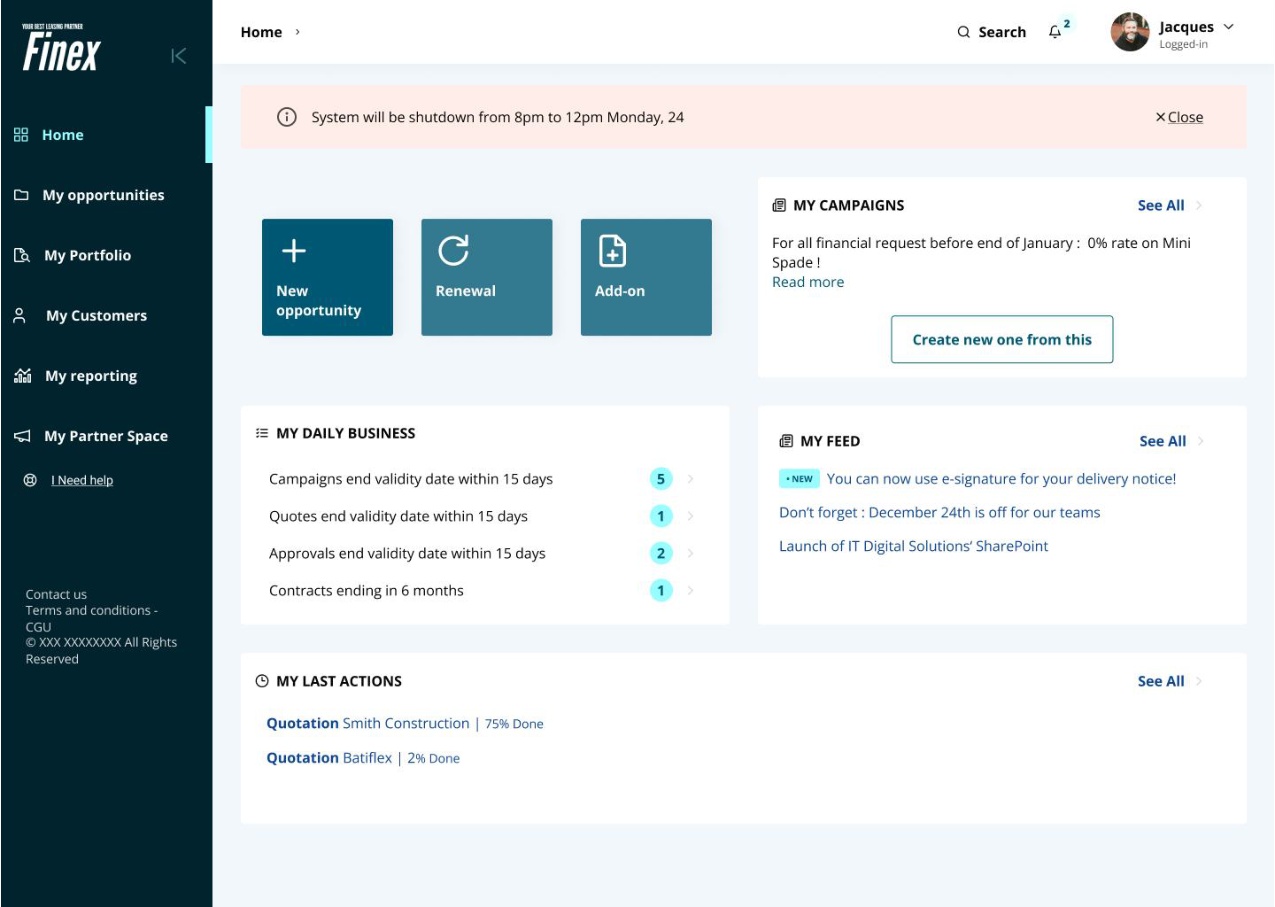Screen dimensions: 1275x907
Task: Click the folder icon beside My opportunities
Action: pyautogui.click(x=21, y=195)
